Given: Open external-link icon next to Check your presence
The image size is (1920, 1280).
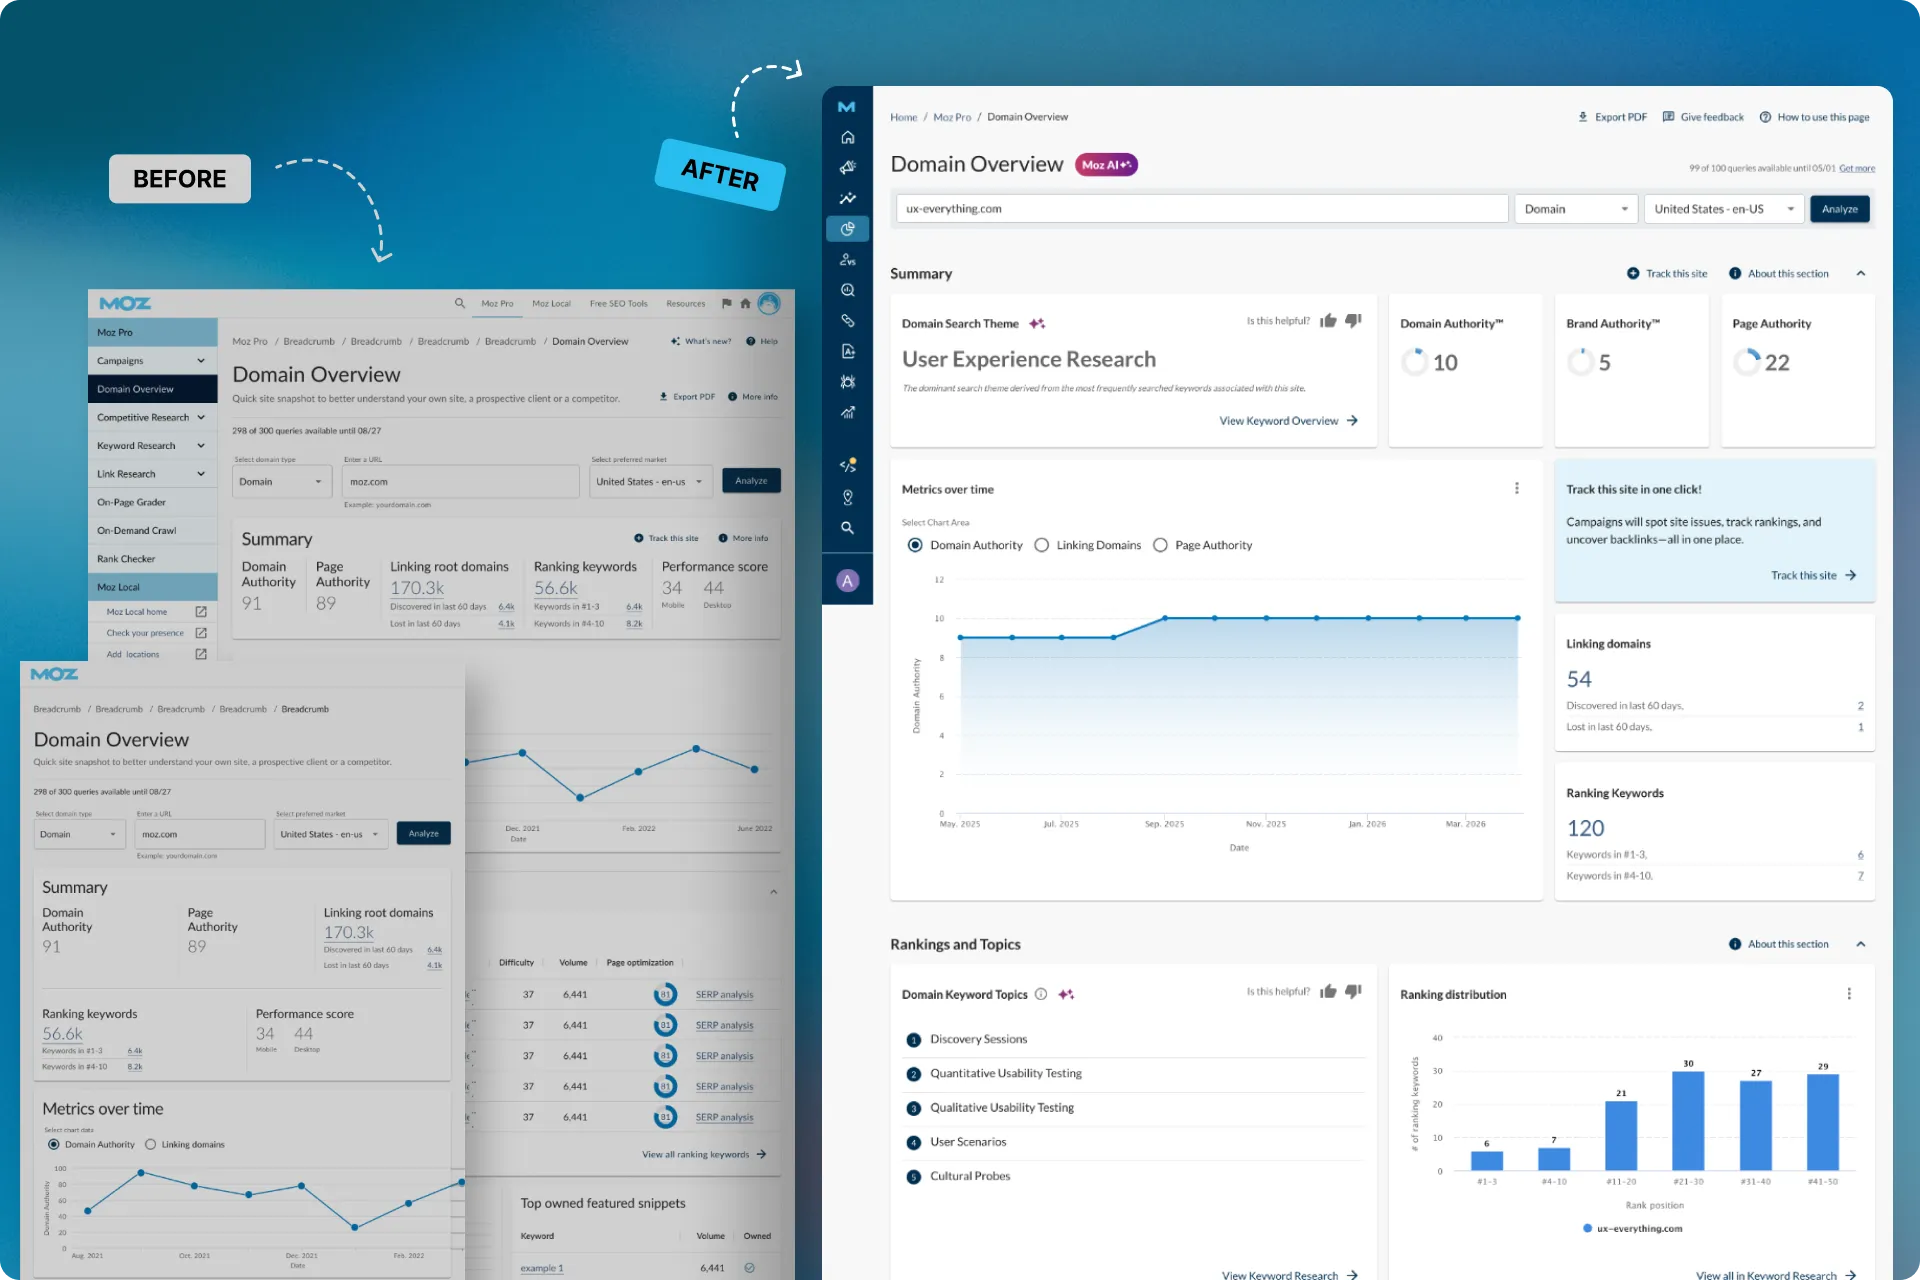Looking at the screenshot, I should [201, 633].
